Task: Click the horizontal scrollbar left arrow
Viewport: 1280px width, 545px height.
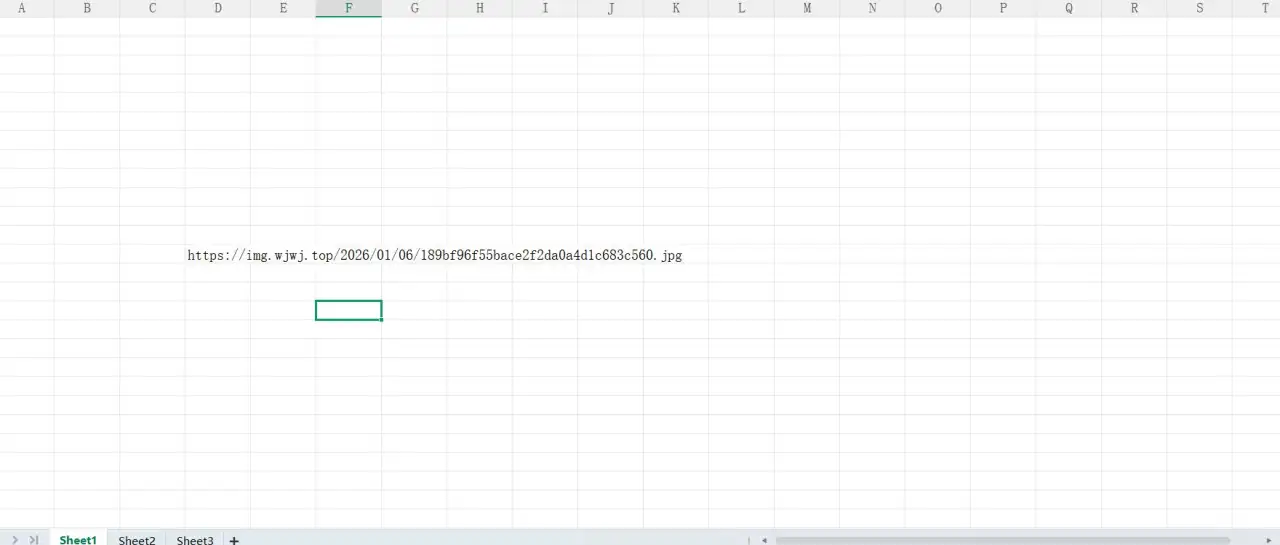Action: pos(765,540)
